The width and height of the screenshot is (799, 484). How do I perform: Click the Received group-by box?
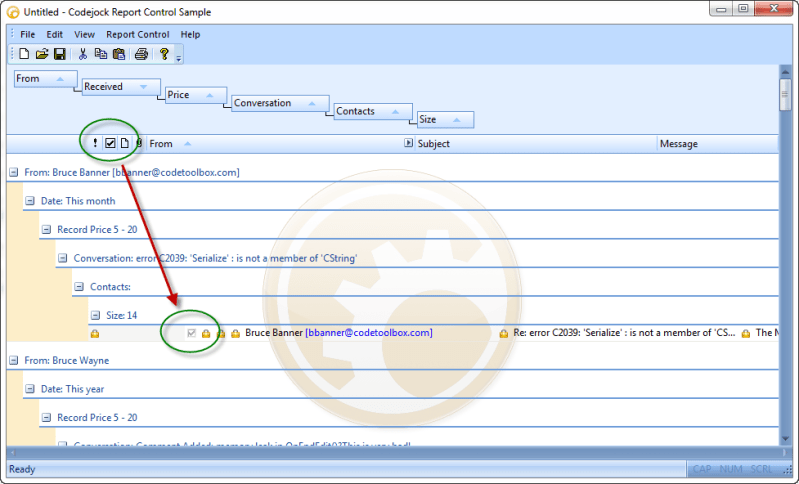tap(121, 87)
